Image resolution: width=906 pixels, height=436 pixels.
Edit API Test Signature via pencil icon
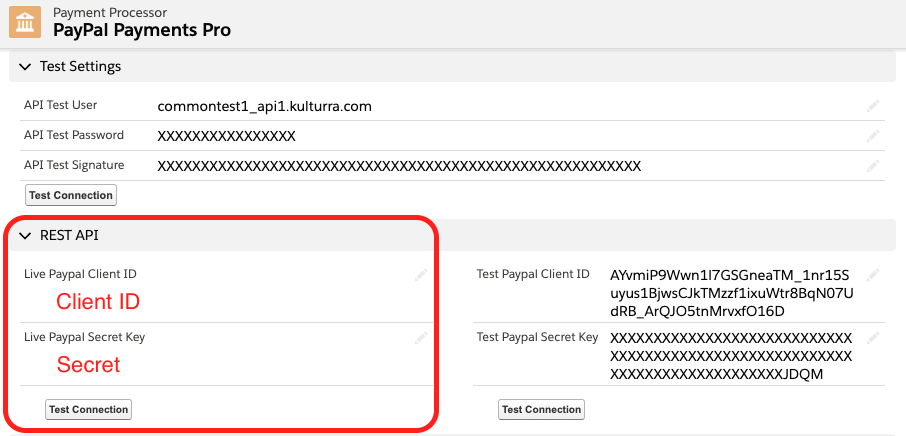pos(872,166)
